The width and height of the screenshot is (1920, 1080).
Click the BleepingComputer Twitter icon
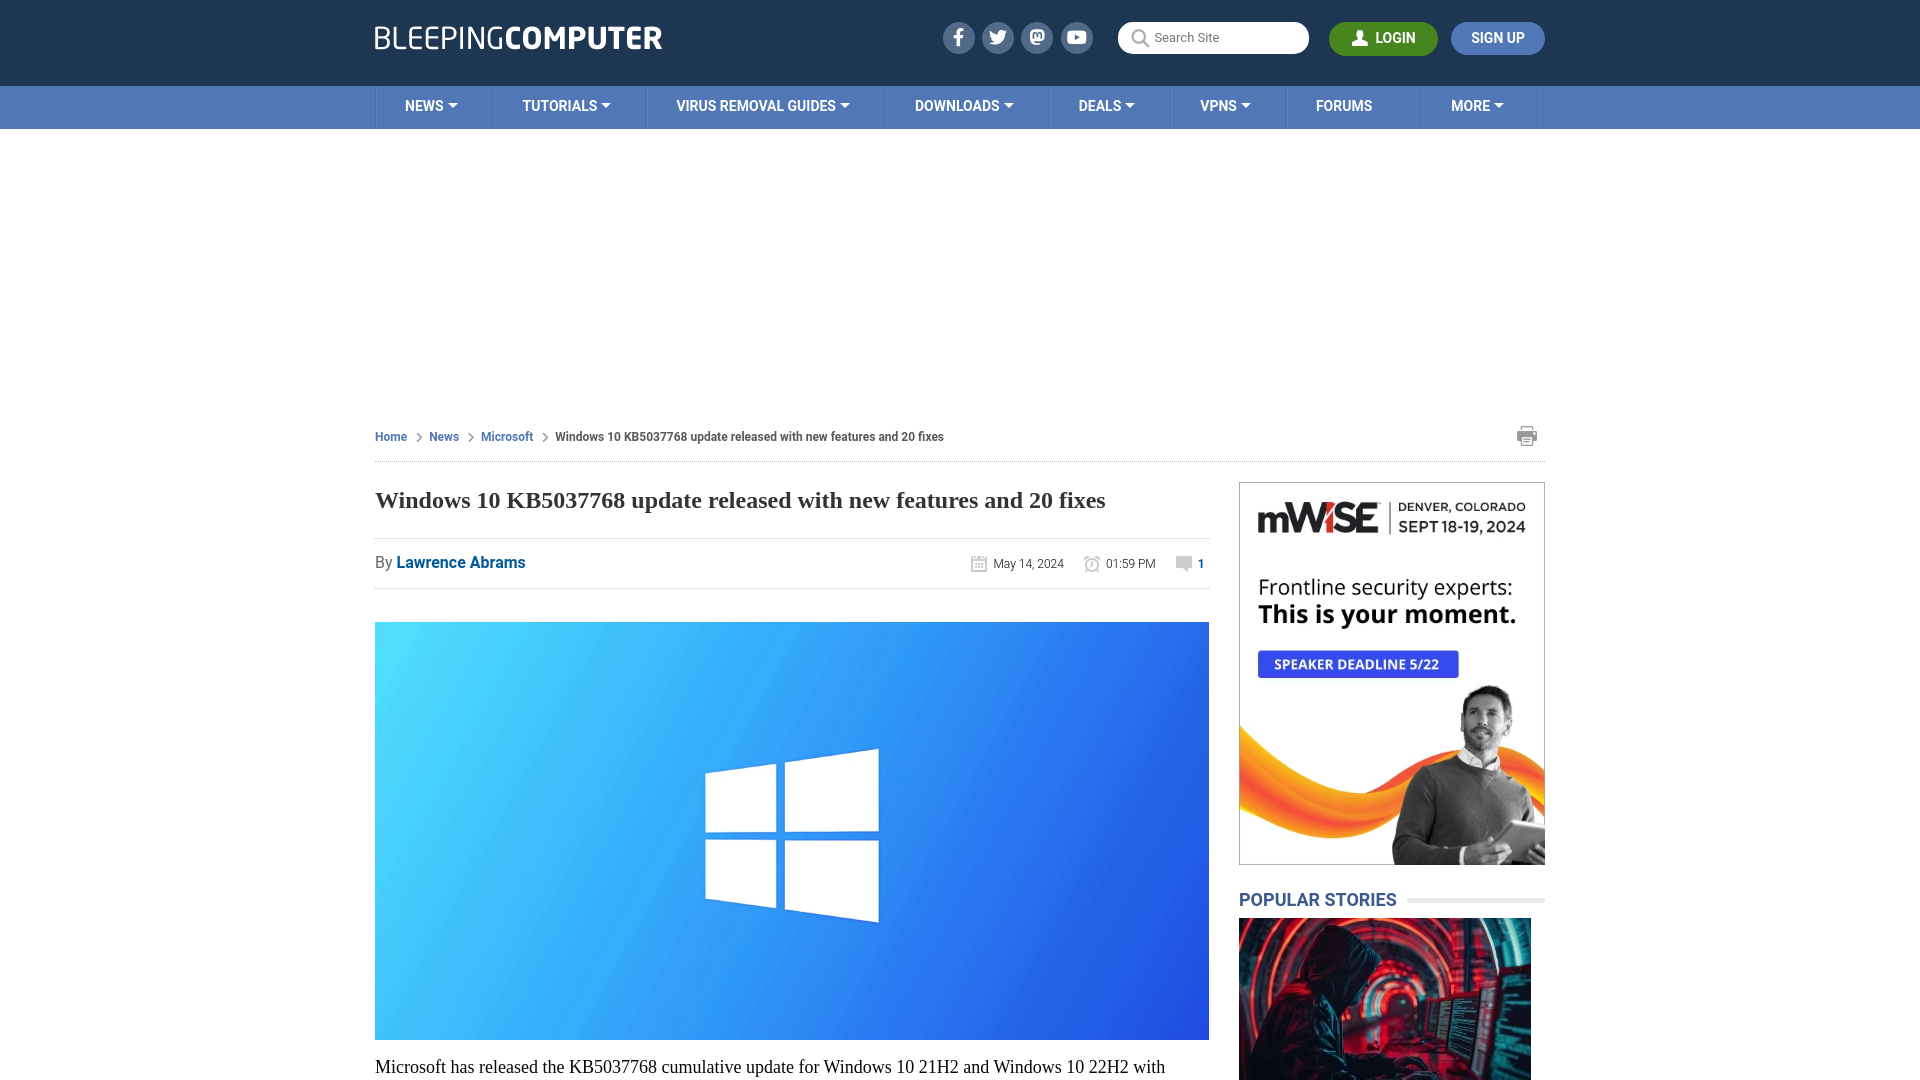[998, 37]
